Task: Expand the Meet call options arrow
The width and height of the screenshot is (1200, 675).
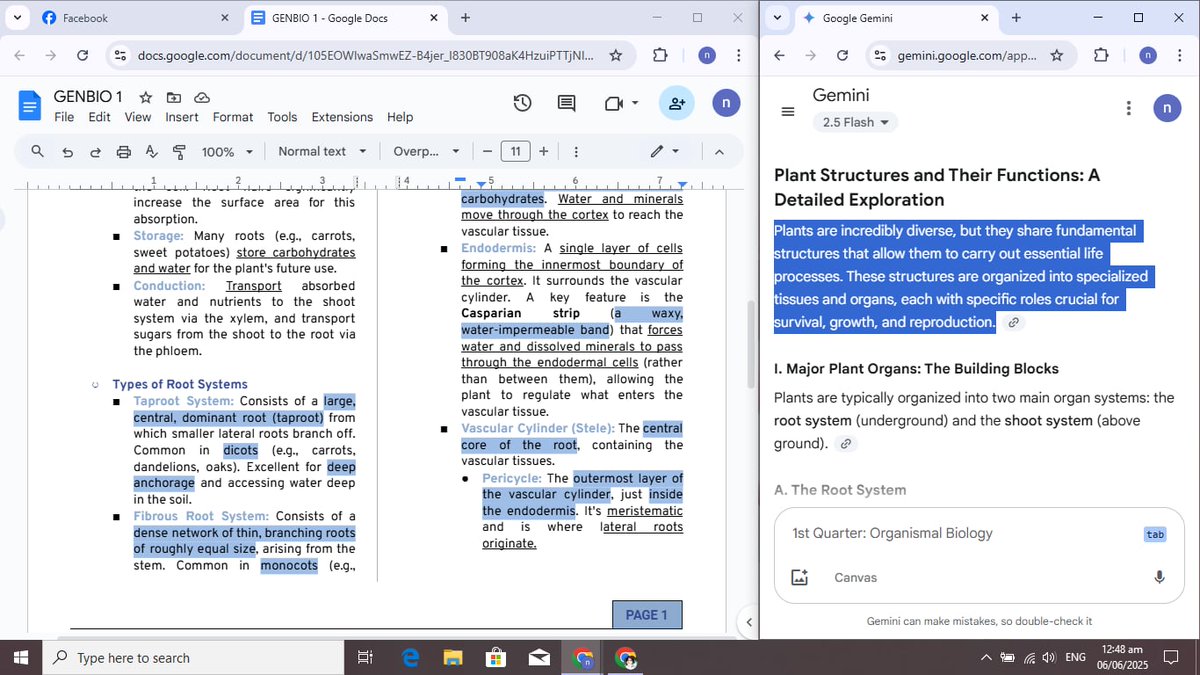Action: (635, 103)
